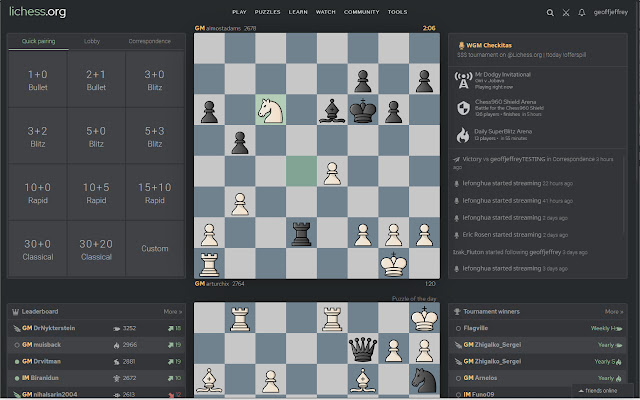Screen dimensions: 640x400
Task: Start a 2+1 Bullet game
Action: 96,80
